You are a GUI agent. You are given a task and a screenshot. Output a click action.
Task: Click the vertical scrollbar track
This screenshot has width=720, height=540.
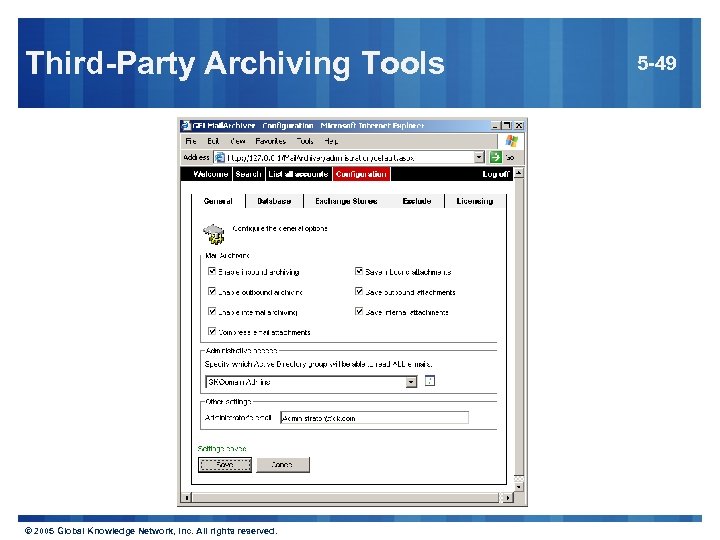[x=519, y=326]
